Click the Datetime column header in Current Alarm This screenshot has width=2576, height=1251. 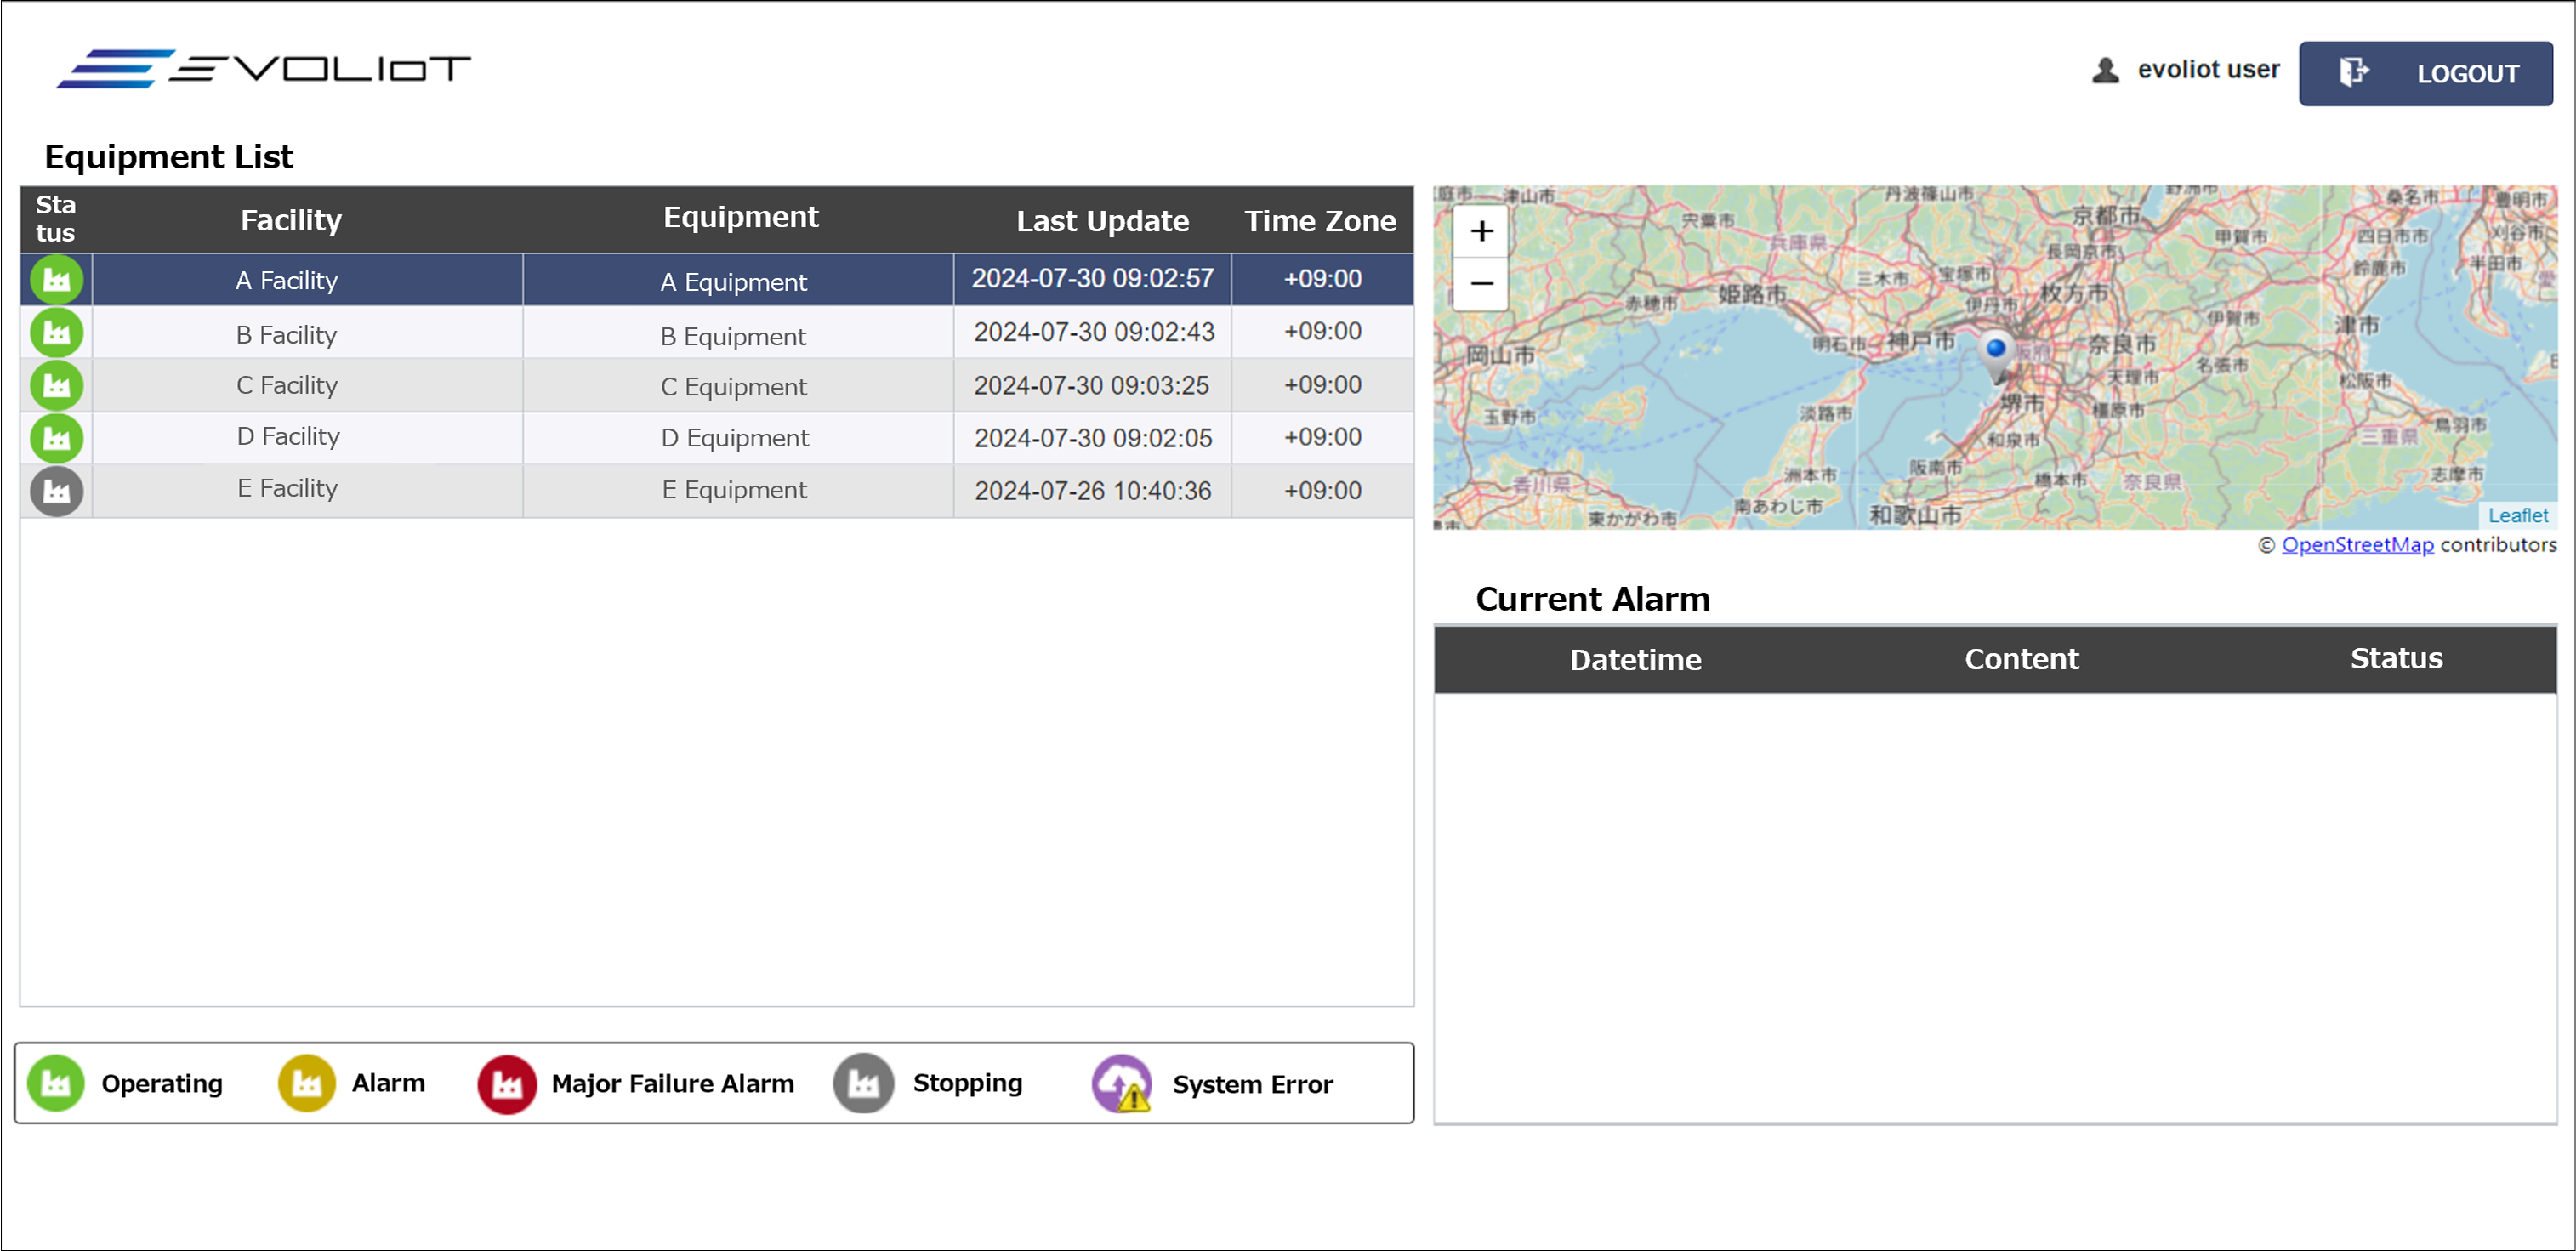click(1634, 660)
